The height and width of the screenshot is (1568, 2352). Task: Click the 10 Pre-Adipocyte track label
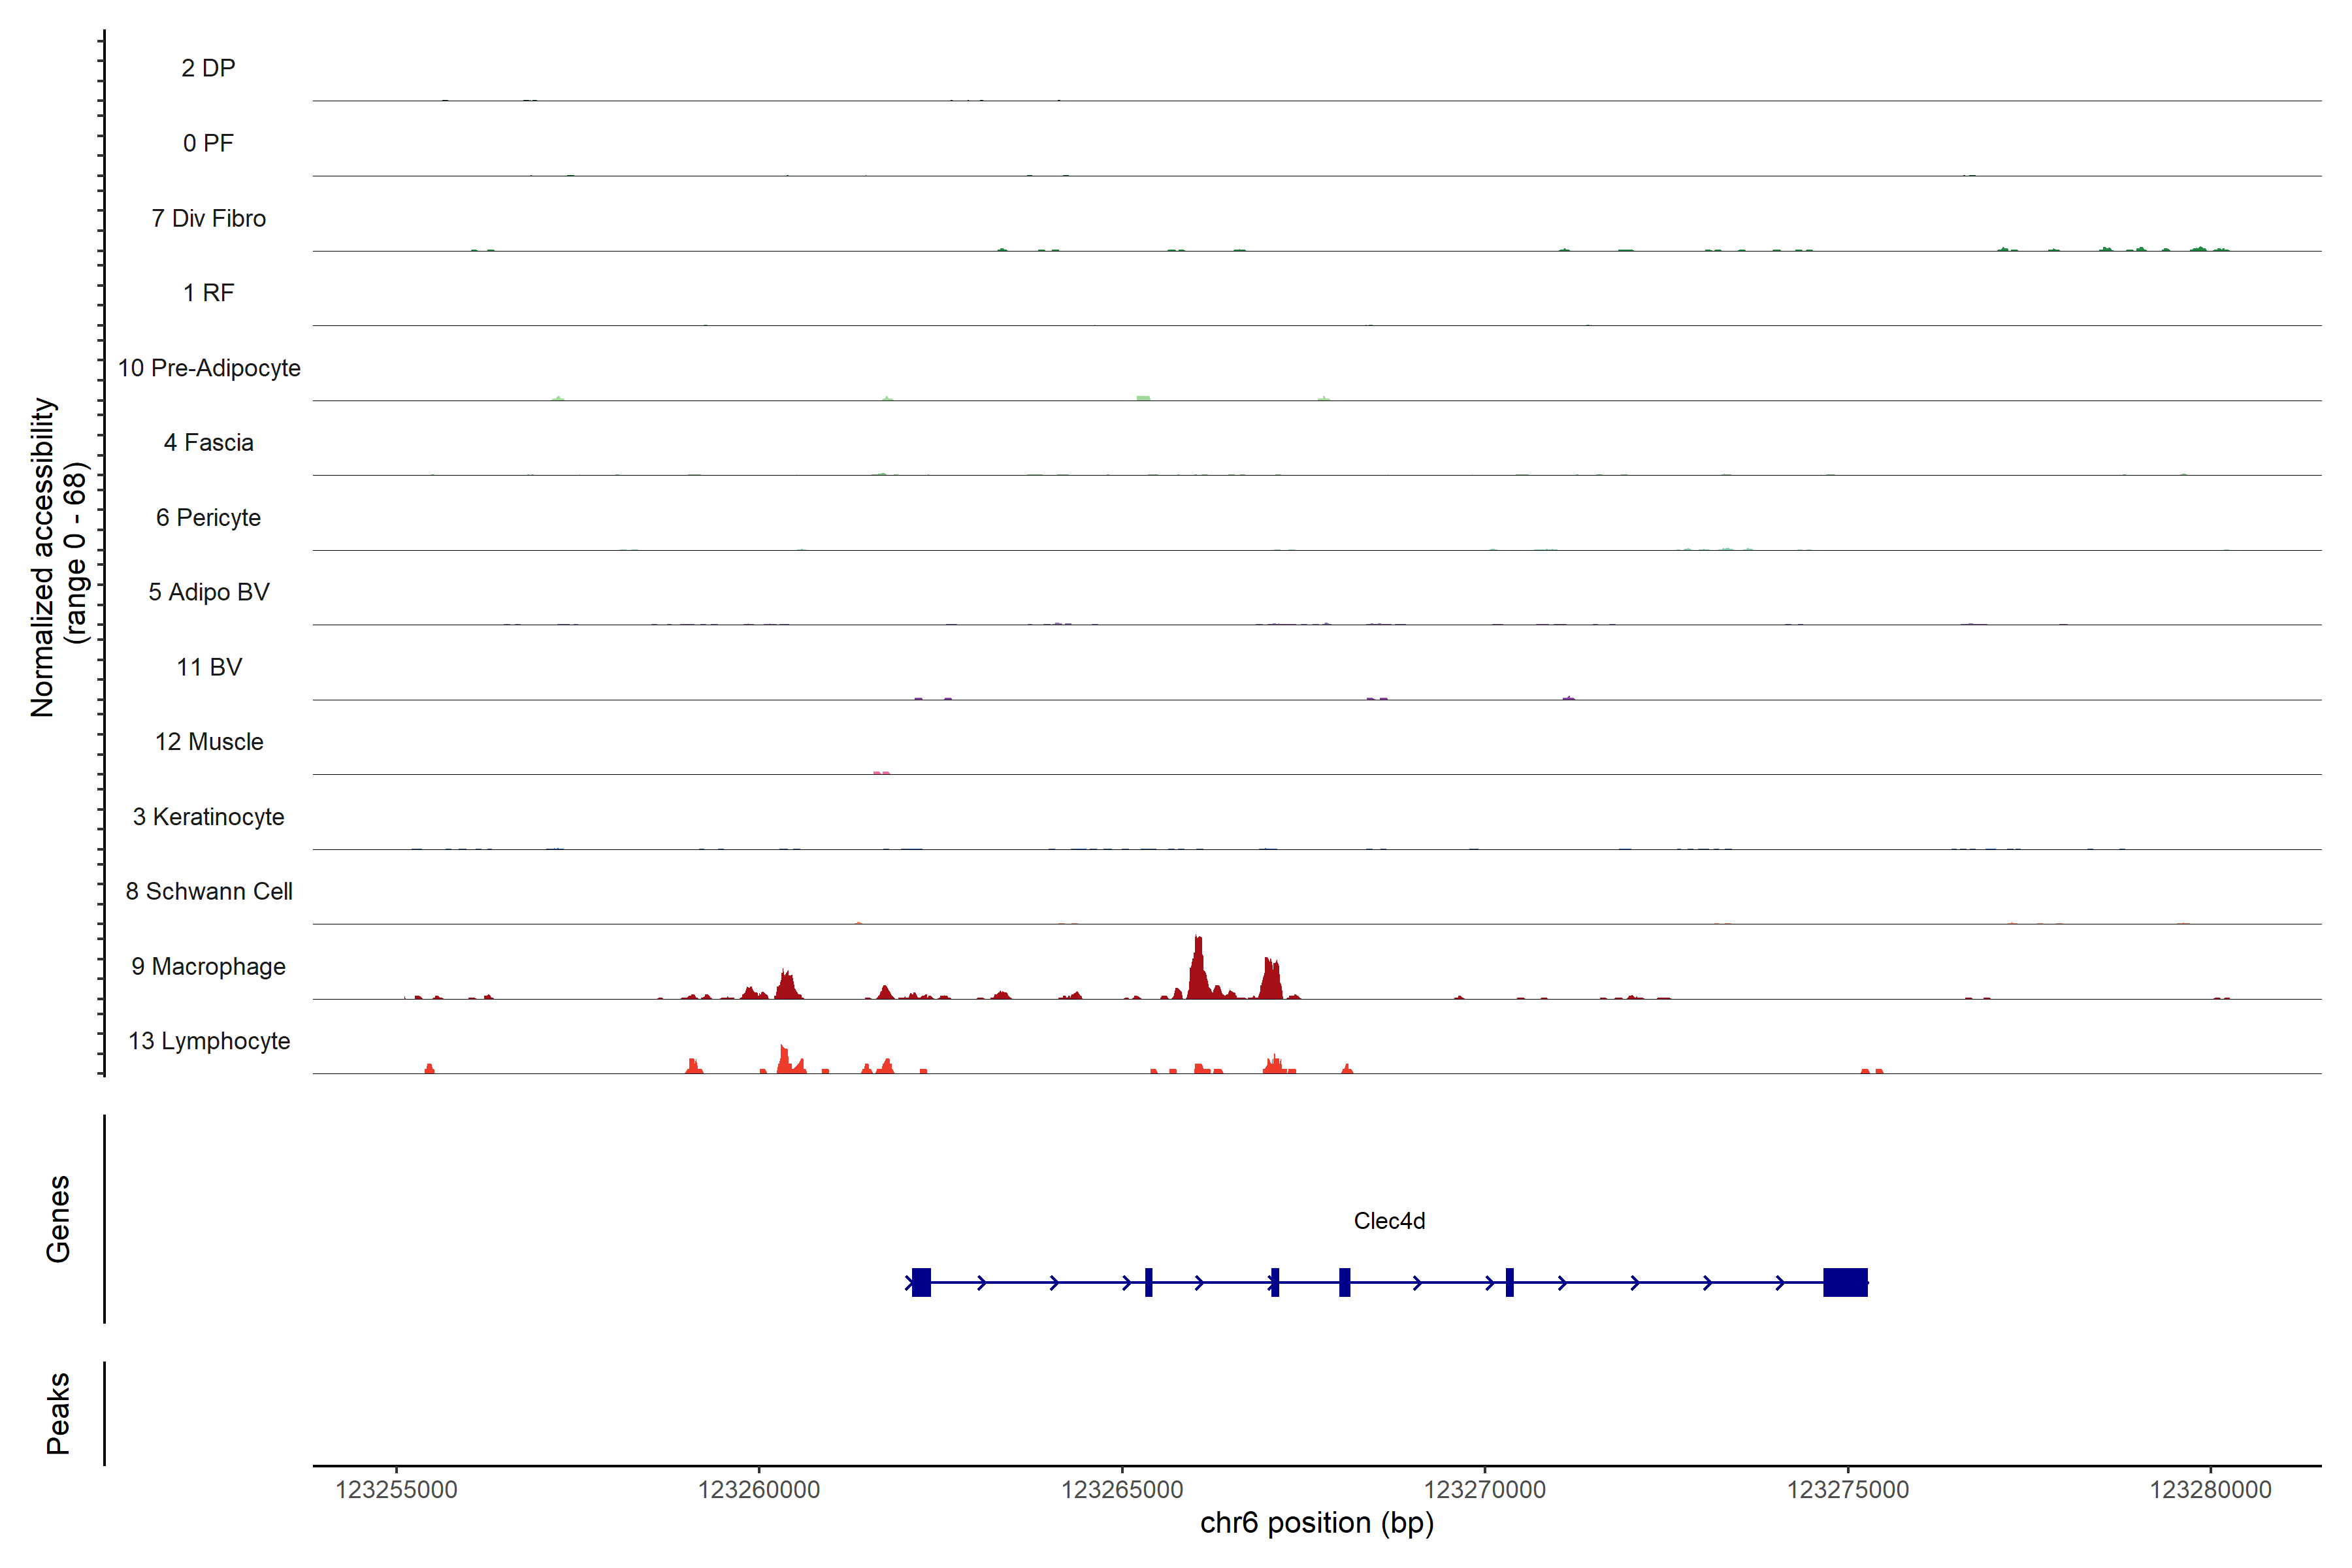[x=209, y=368]
